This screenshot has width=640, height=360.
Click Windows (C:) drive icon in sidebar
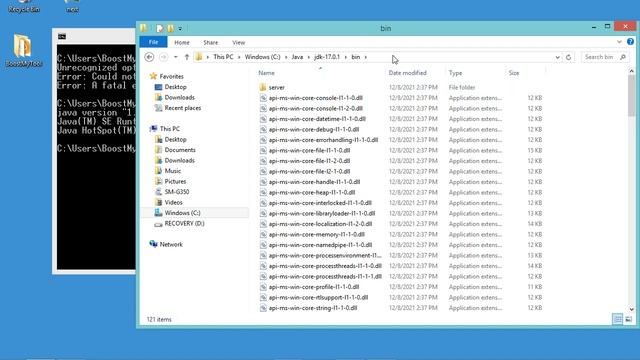coord(158,213)
